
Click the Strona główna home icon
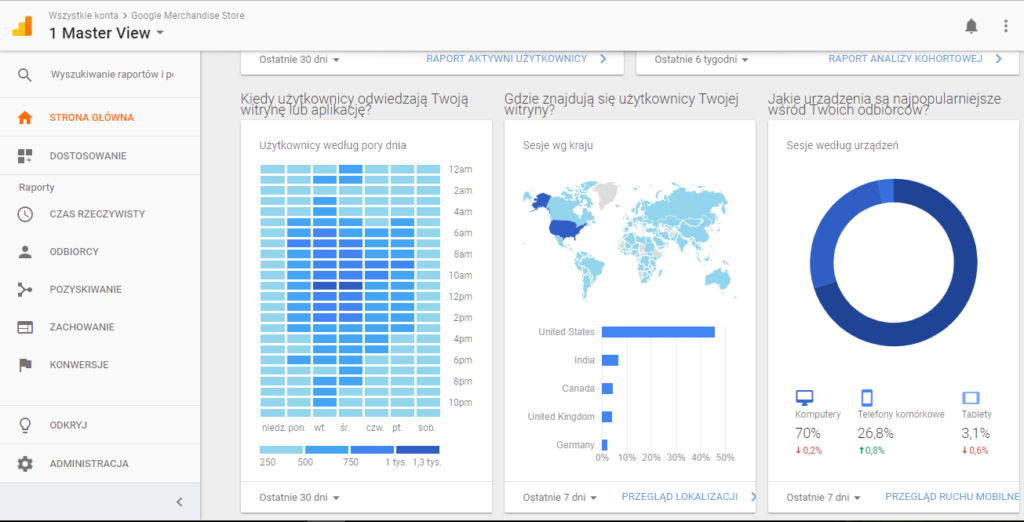tap(25, 118)
